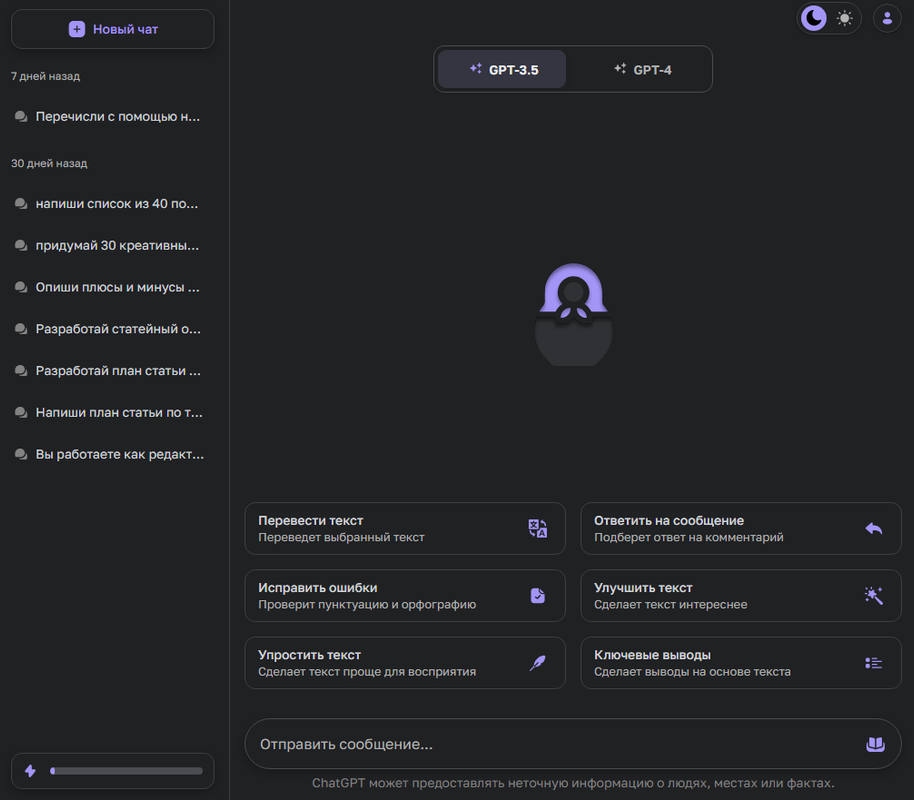Click magic wand icon in 'Улучшить текст'
The image size is (914, 800).
(x=874, y=595)
